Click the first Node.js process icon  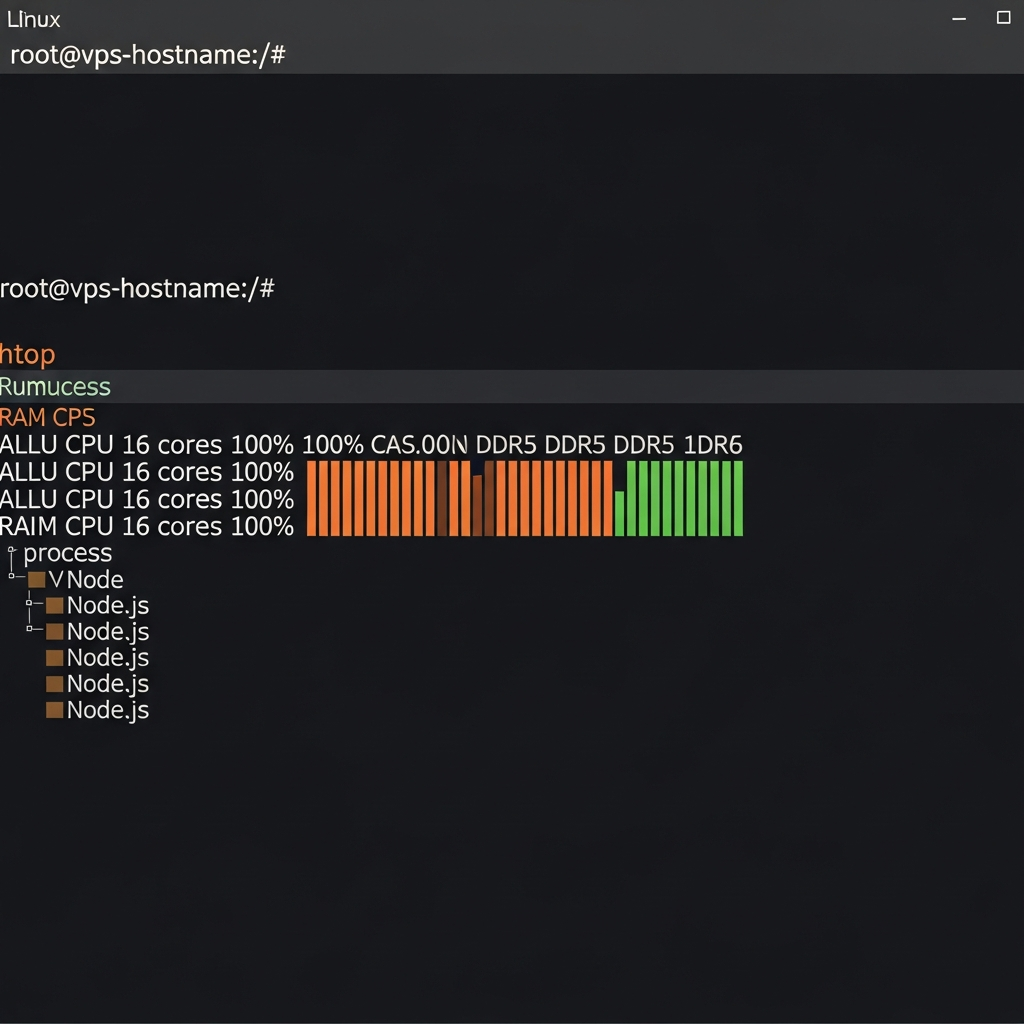pos(57,605)
